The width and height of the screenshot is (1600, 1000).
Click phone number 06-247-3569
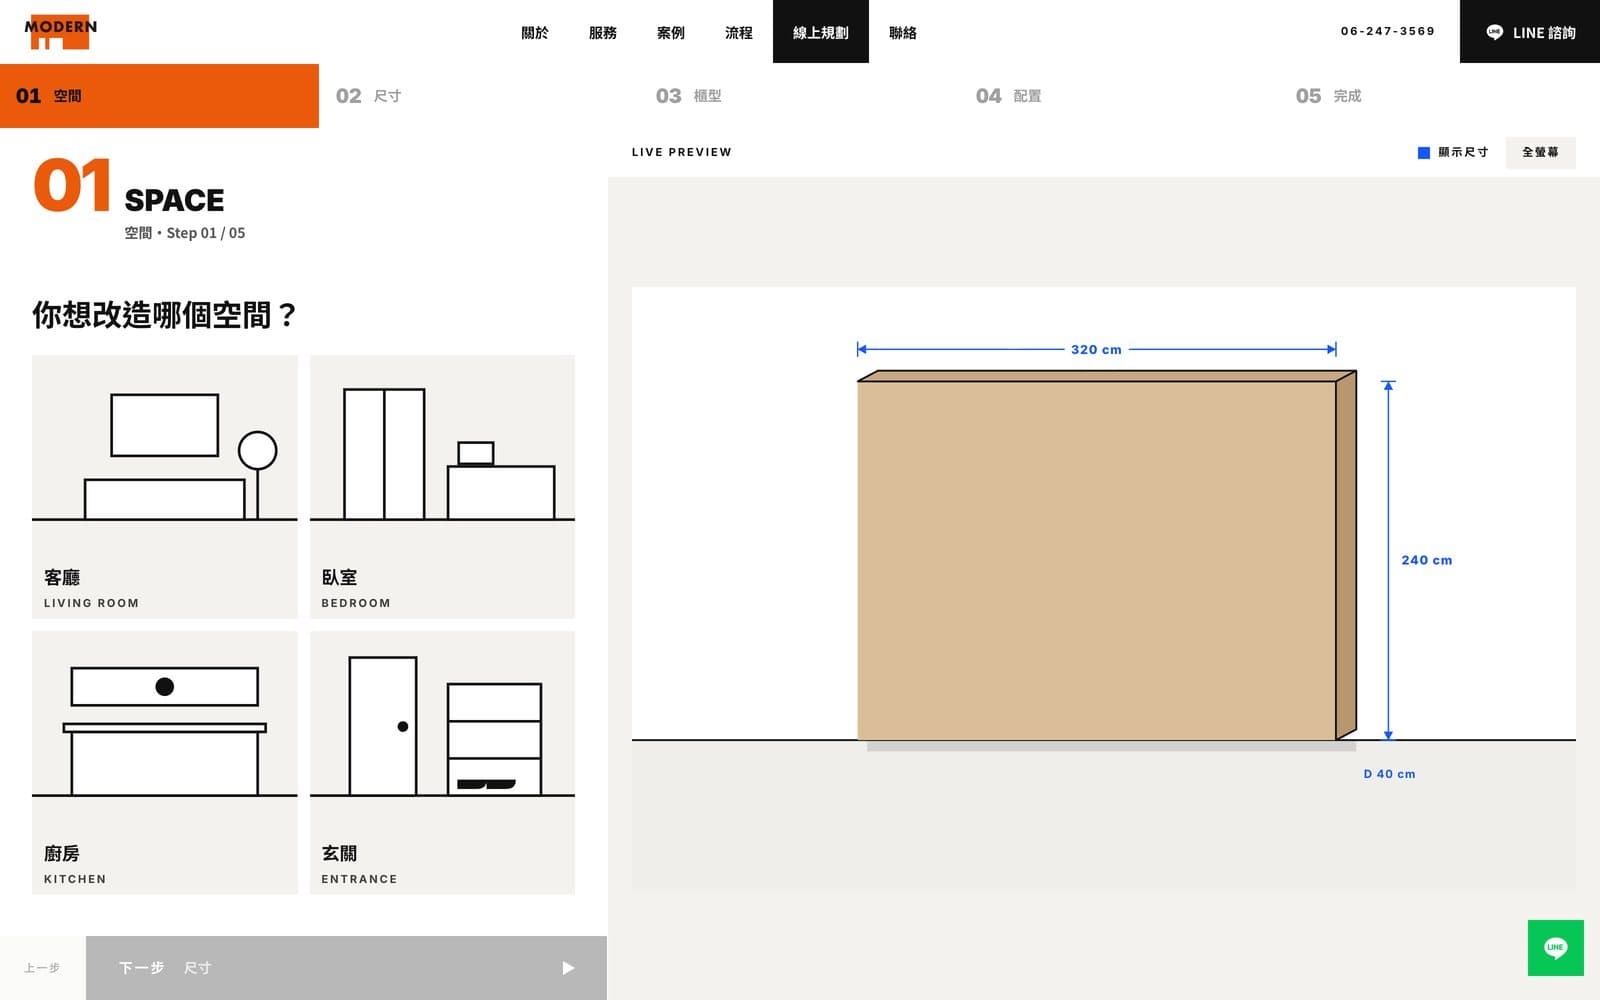point(1388,31)
